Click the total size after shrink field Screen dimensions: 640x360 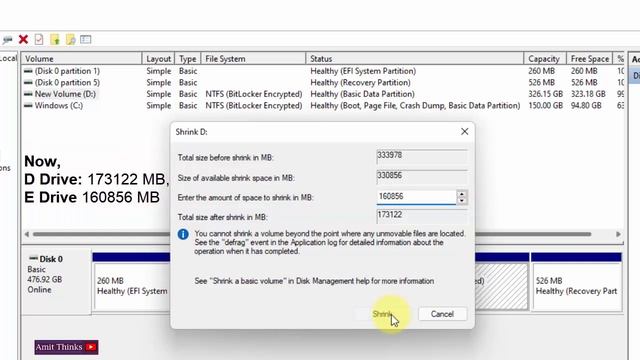(x=422, y=216)
